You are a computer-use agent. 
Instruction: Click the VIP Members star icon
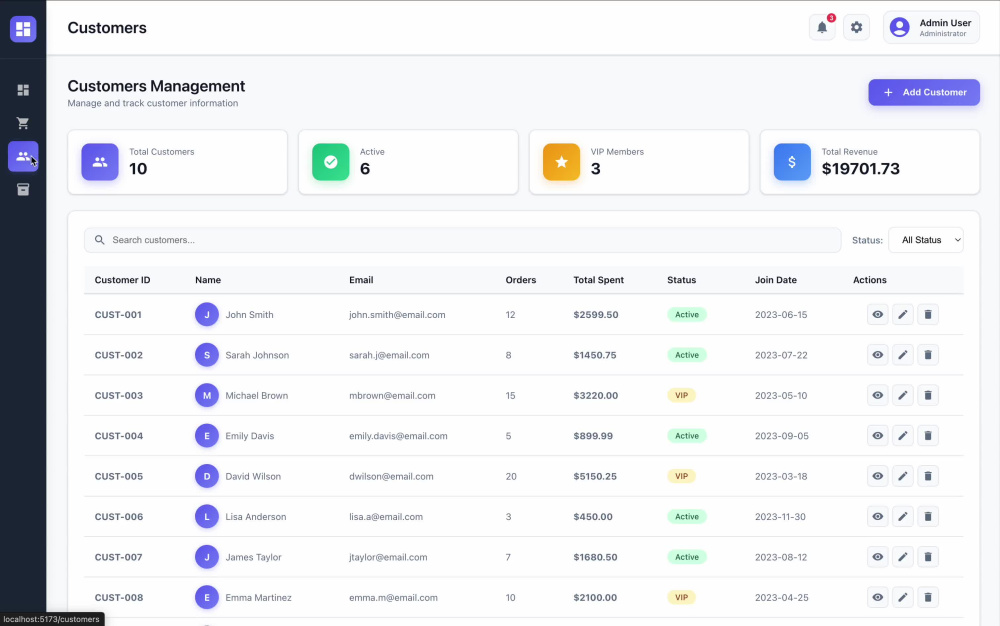(561, 162)
